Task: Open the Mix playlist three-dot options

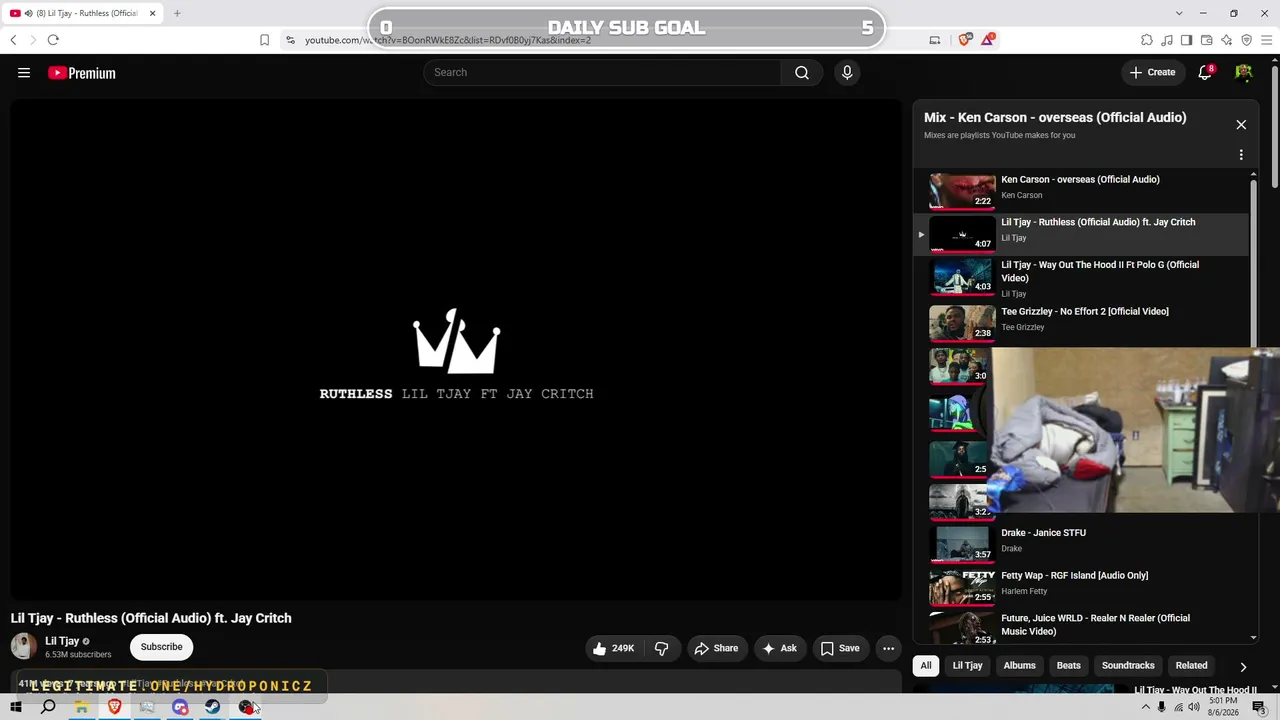Action: click(x=1241, y=155)
